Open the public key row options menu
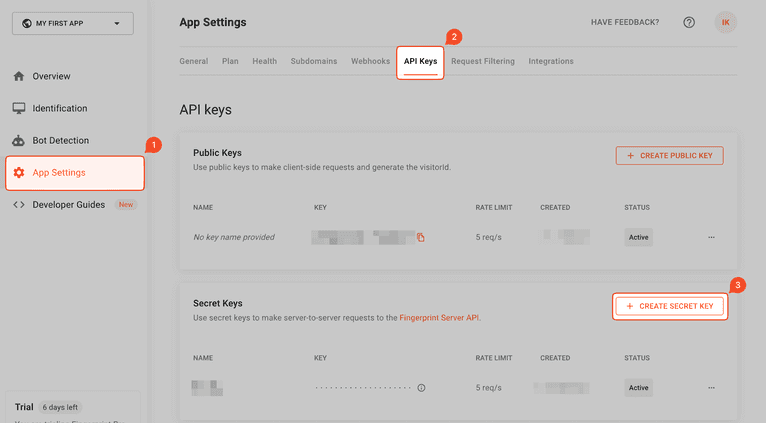 click(711, 238)
